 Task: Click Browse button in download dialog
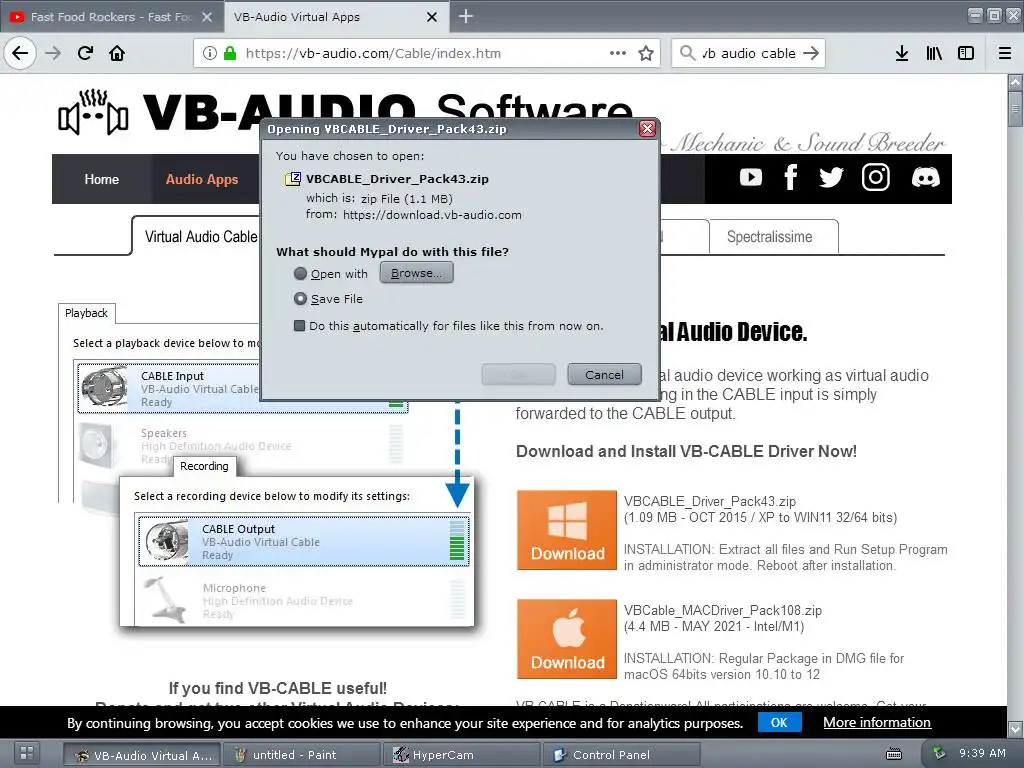(417, 273)
